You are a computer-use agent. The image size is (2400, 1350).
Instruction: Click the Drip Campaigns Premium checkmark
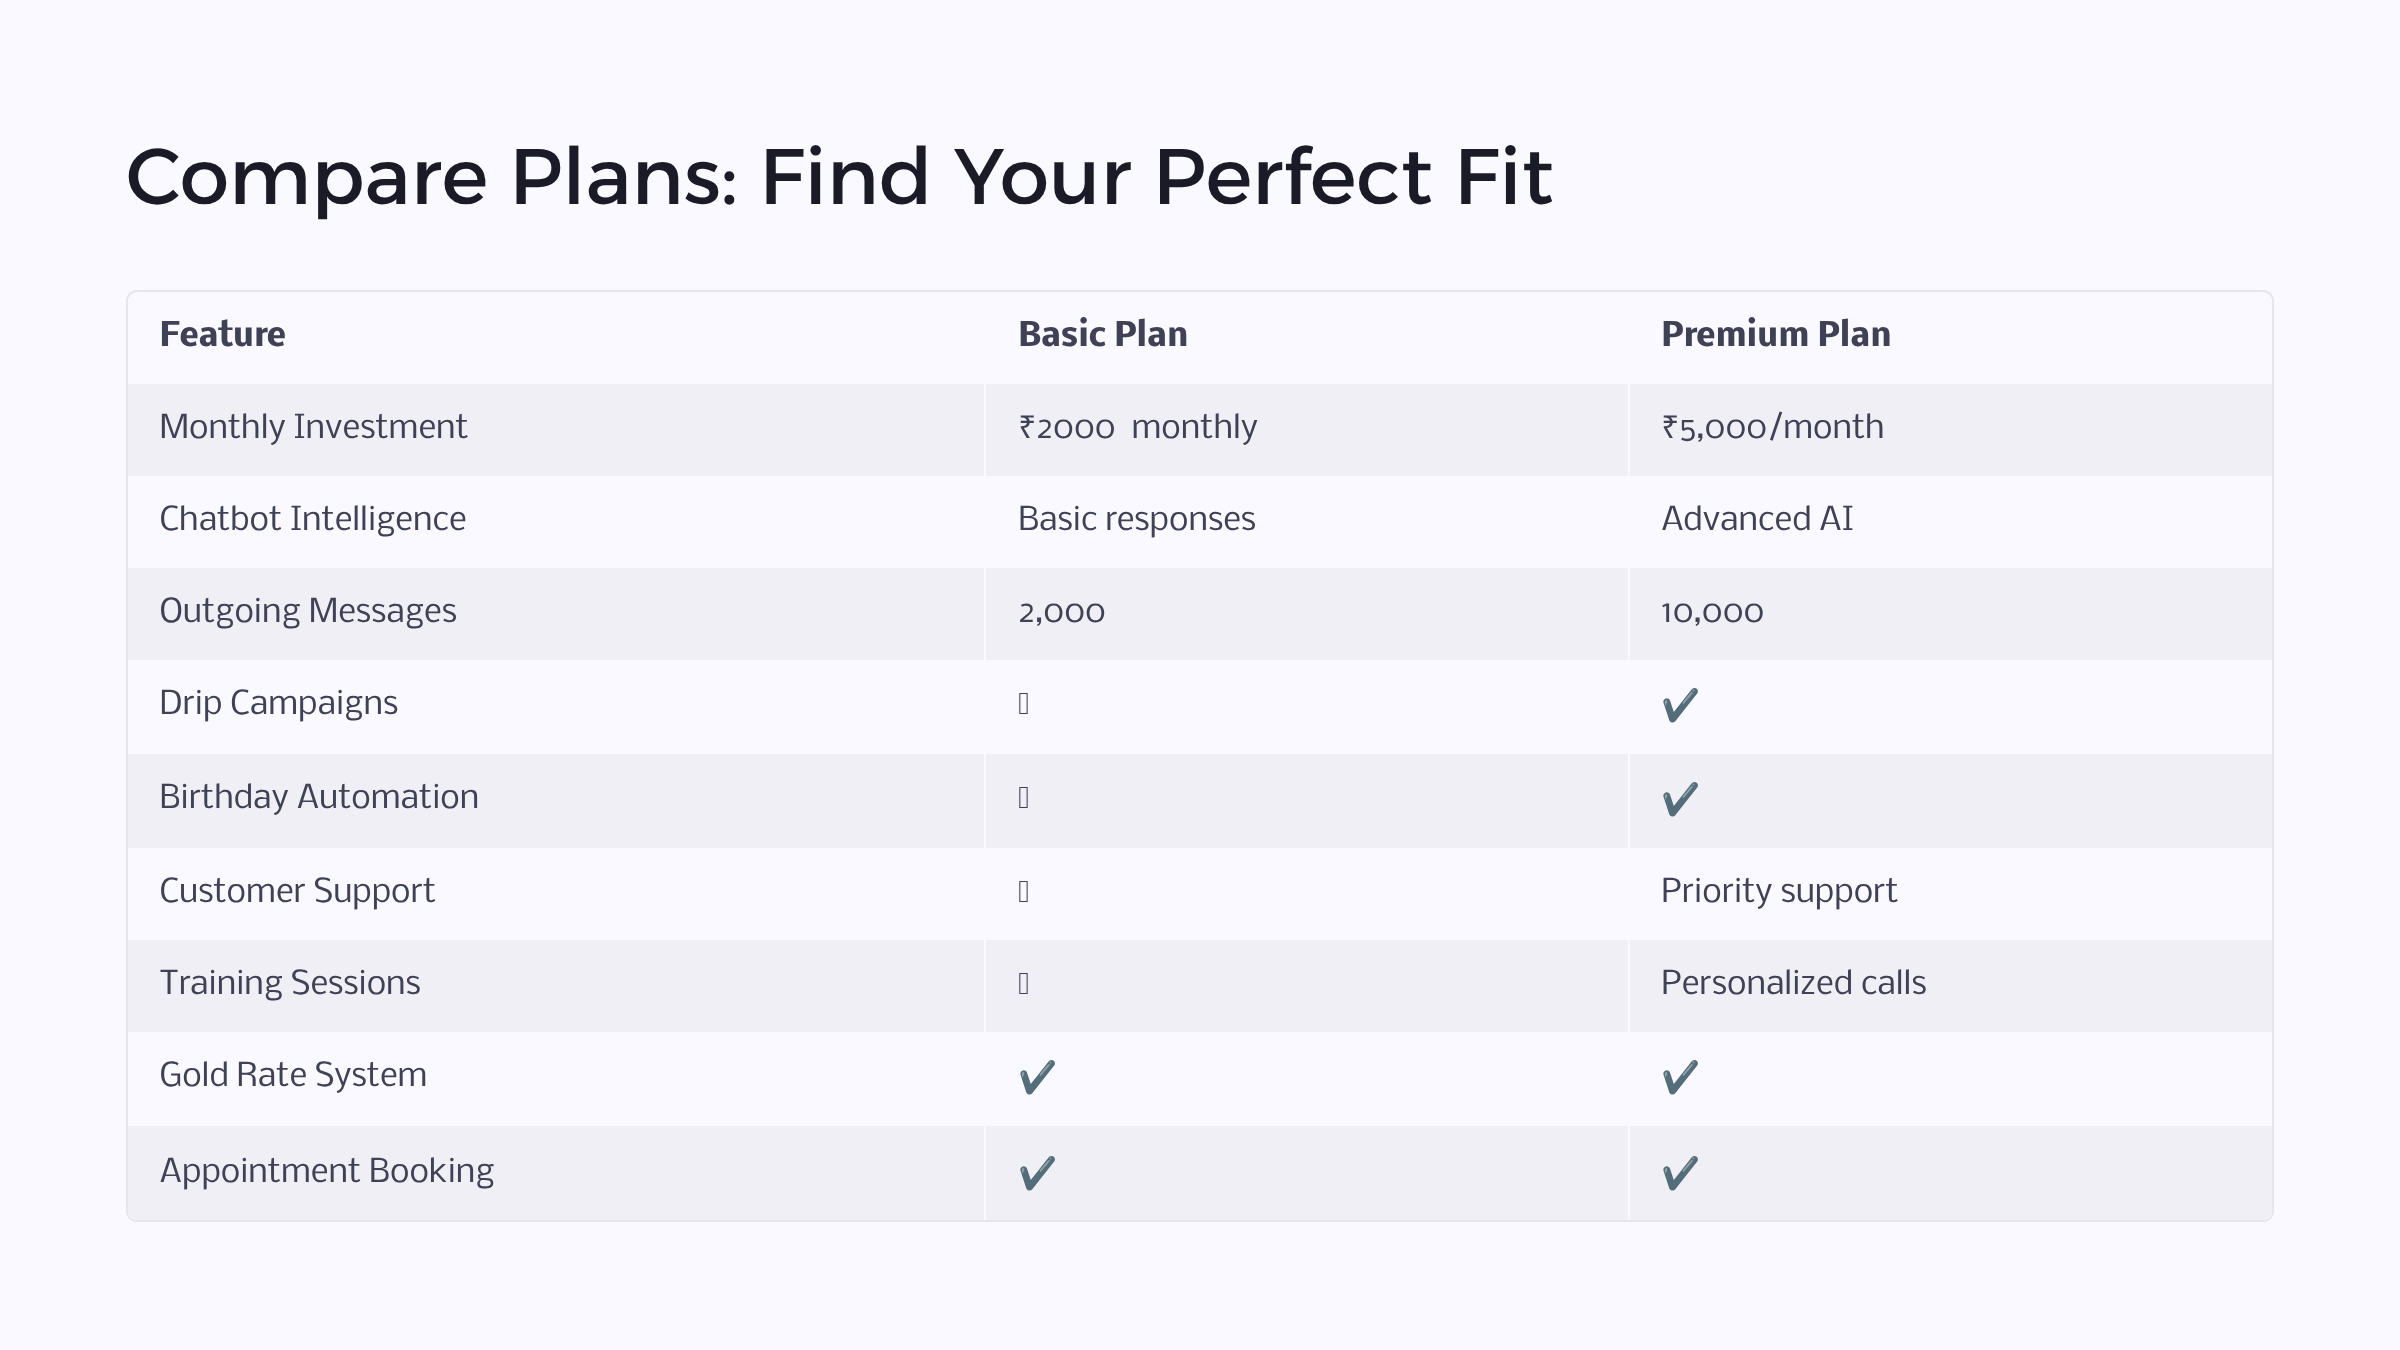point(1680,705)
